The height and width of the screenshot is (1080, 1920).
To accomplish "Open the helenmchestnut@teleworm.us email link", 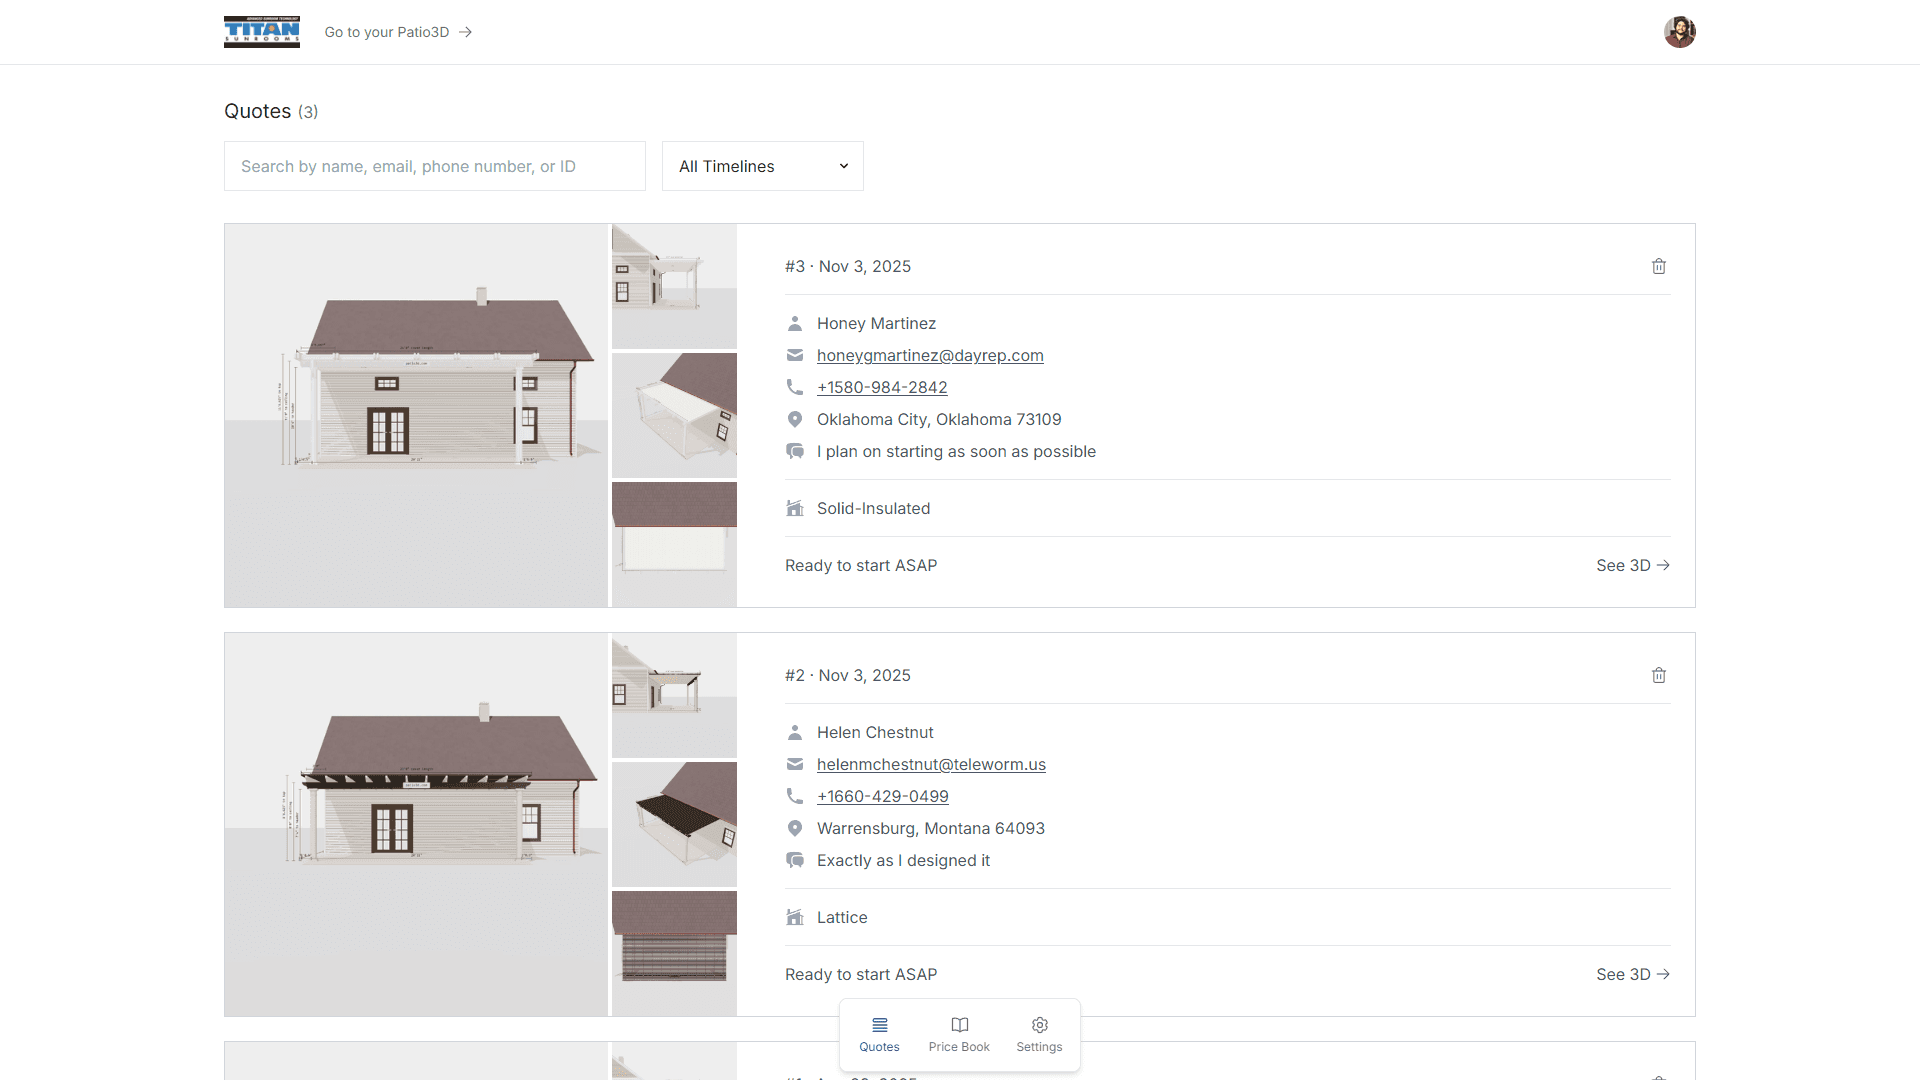I will click(x=930, y=764).
